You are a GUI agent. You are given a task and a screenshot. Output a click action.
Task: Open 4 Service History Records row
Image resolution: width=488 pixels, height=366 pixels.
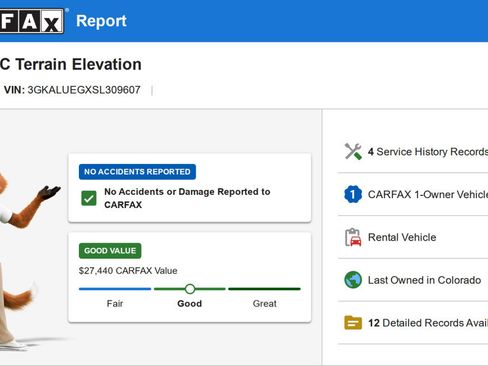[x=413, y=152]
